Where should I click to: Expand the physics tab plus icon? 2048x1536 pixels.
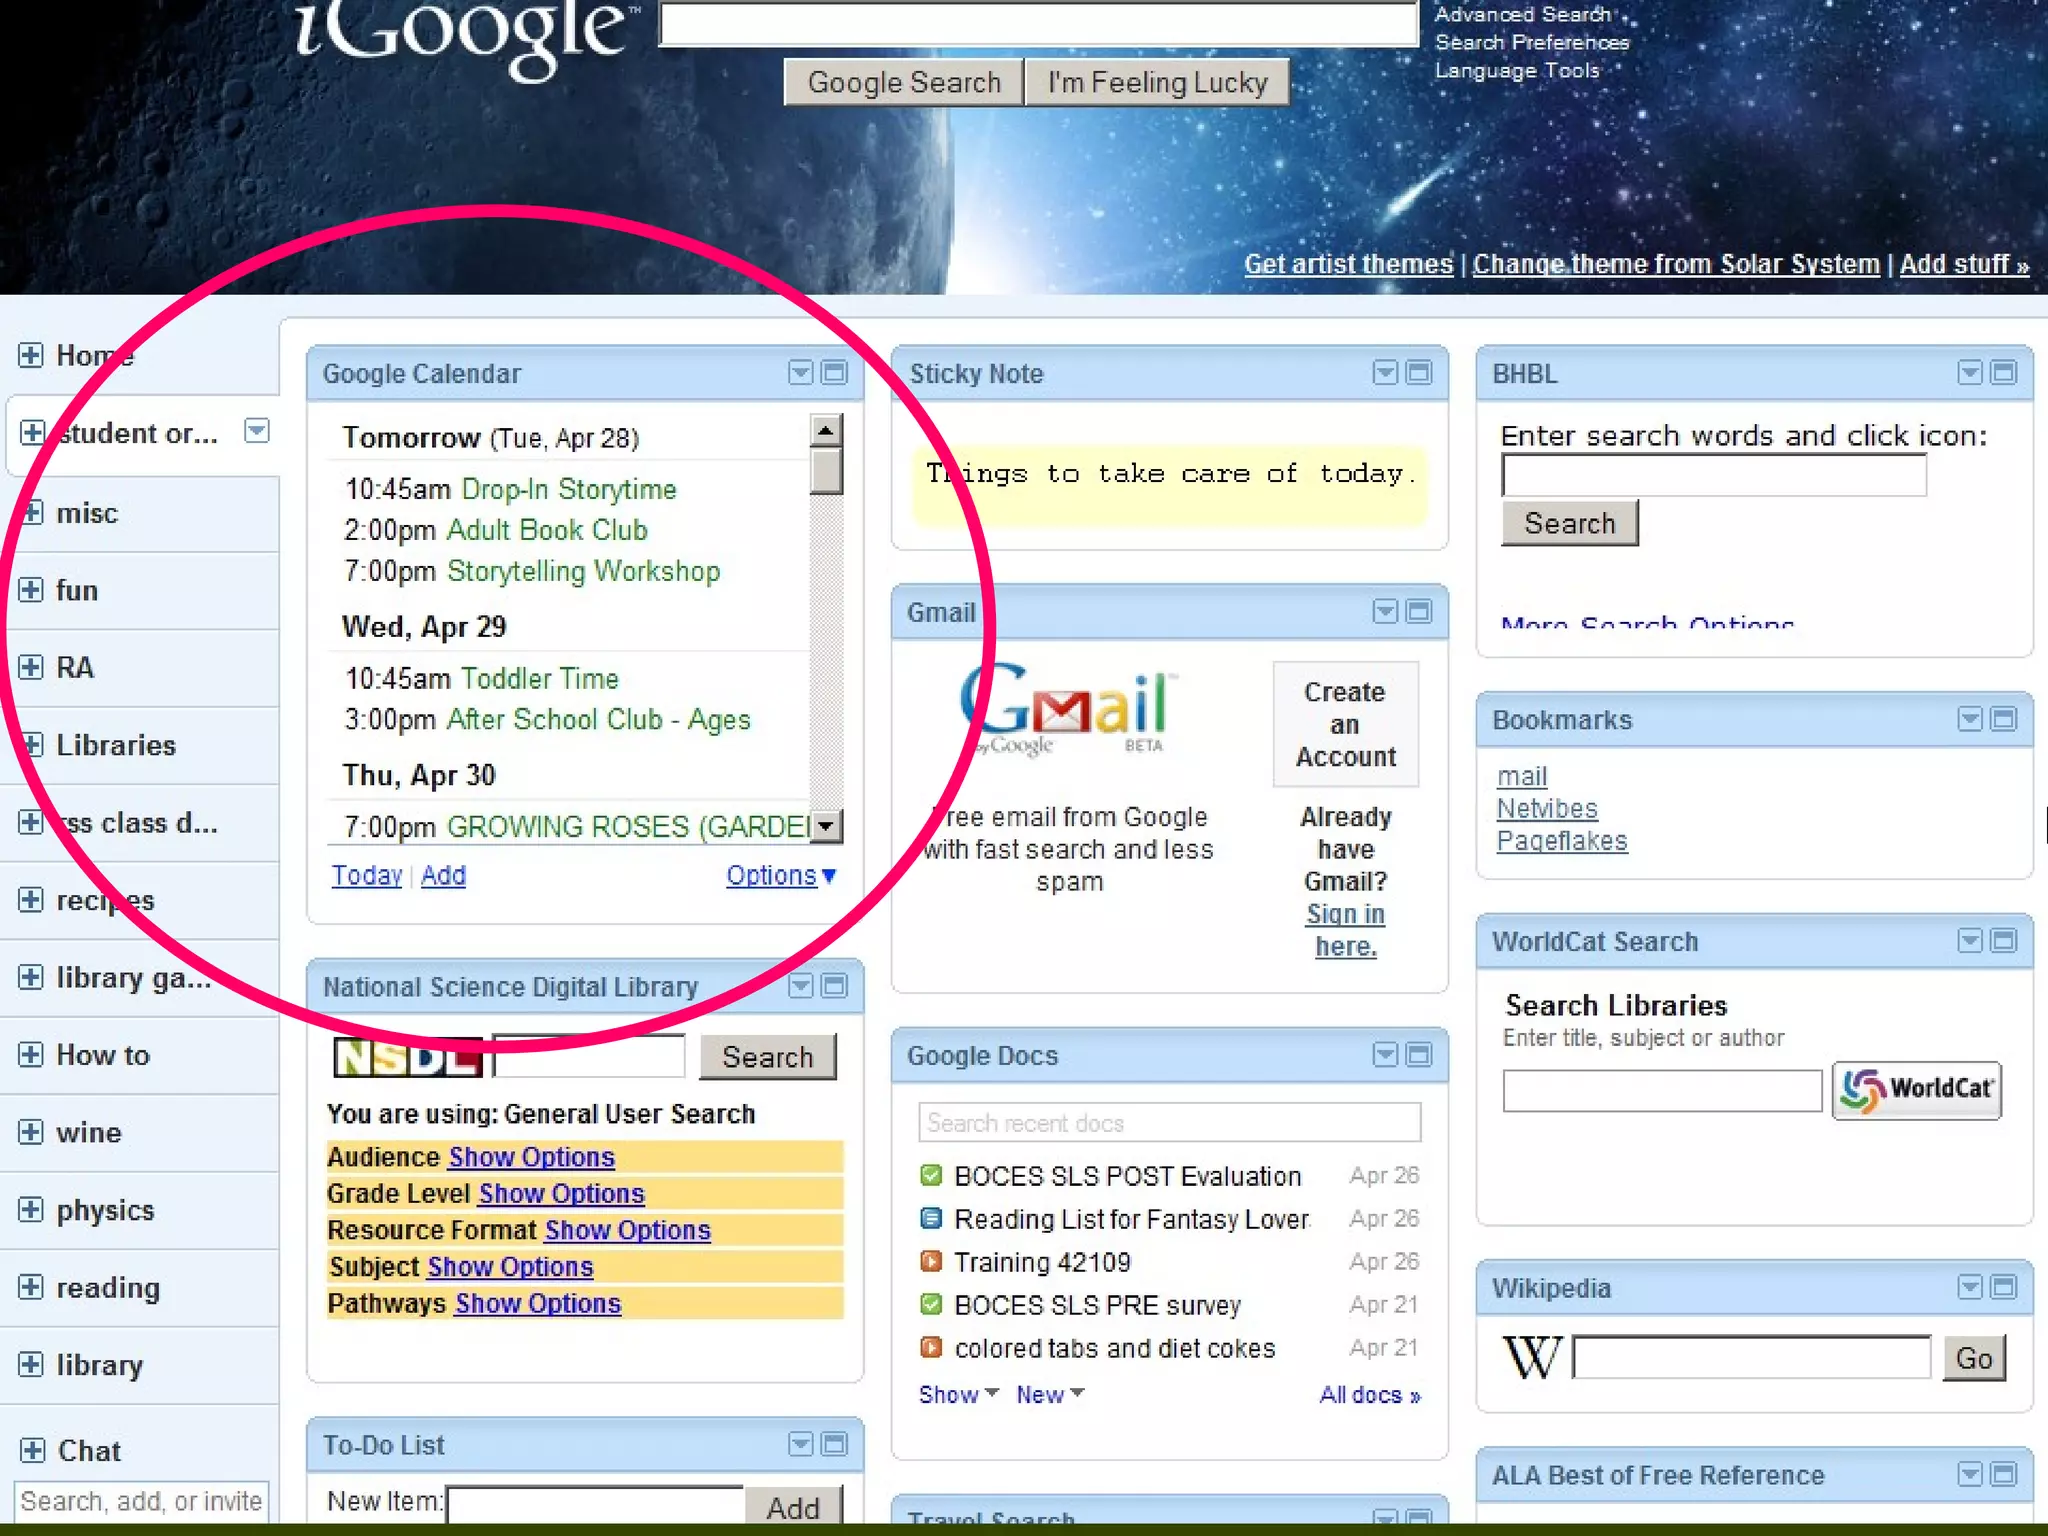(31, 1210)
